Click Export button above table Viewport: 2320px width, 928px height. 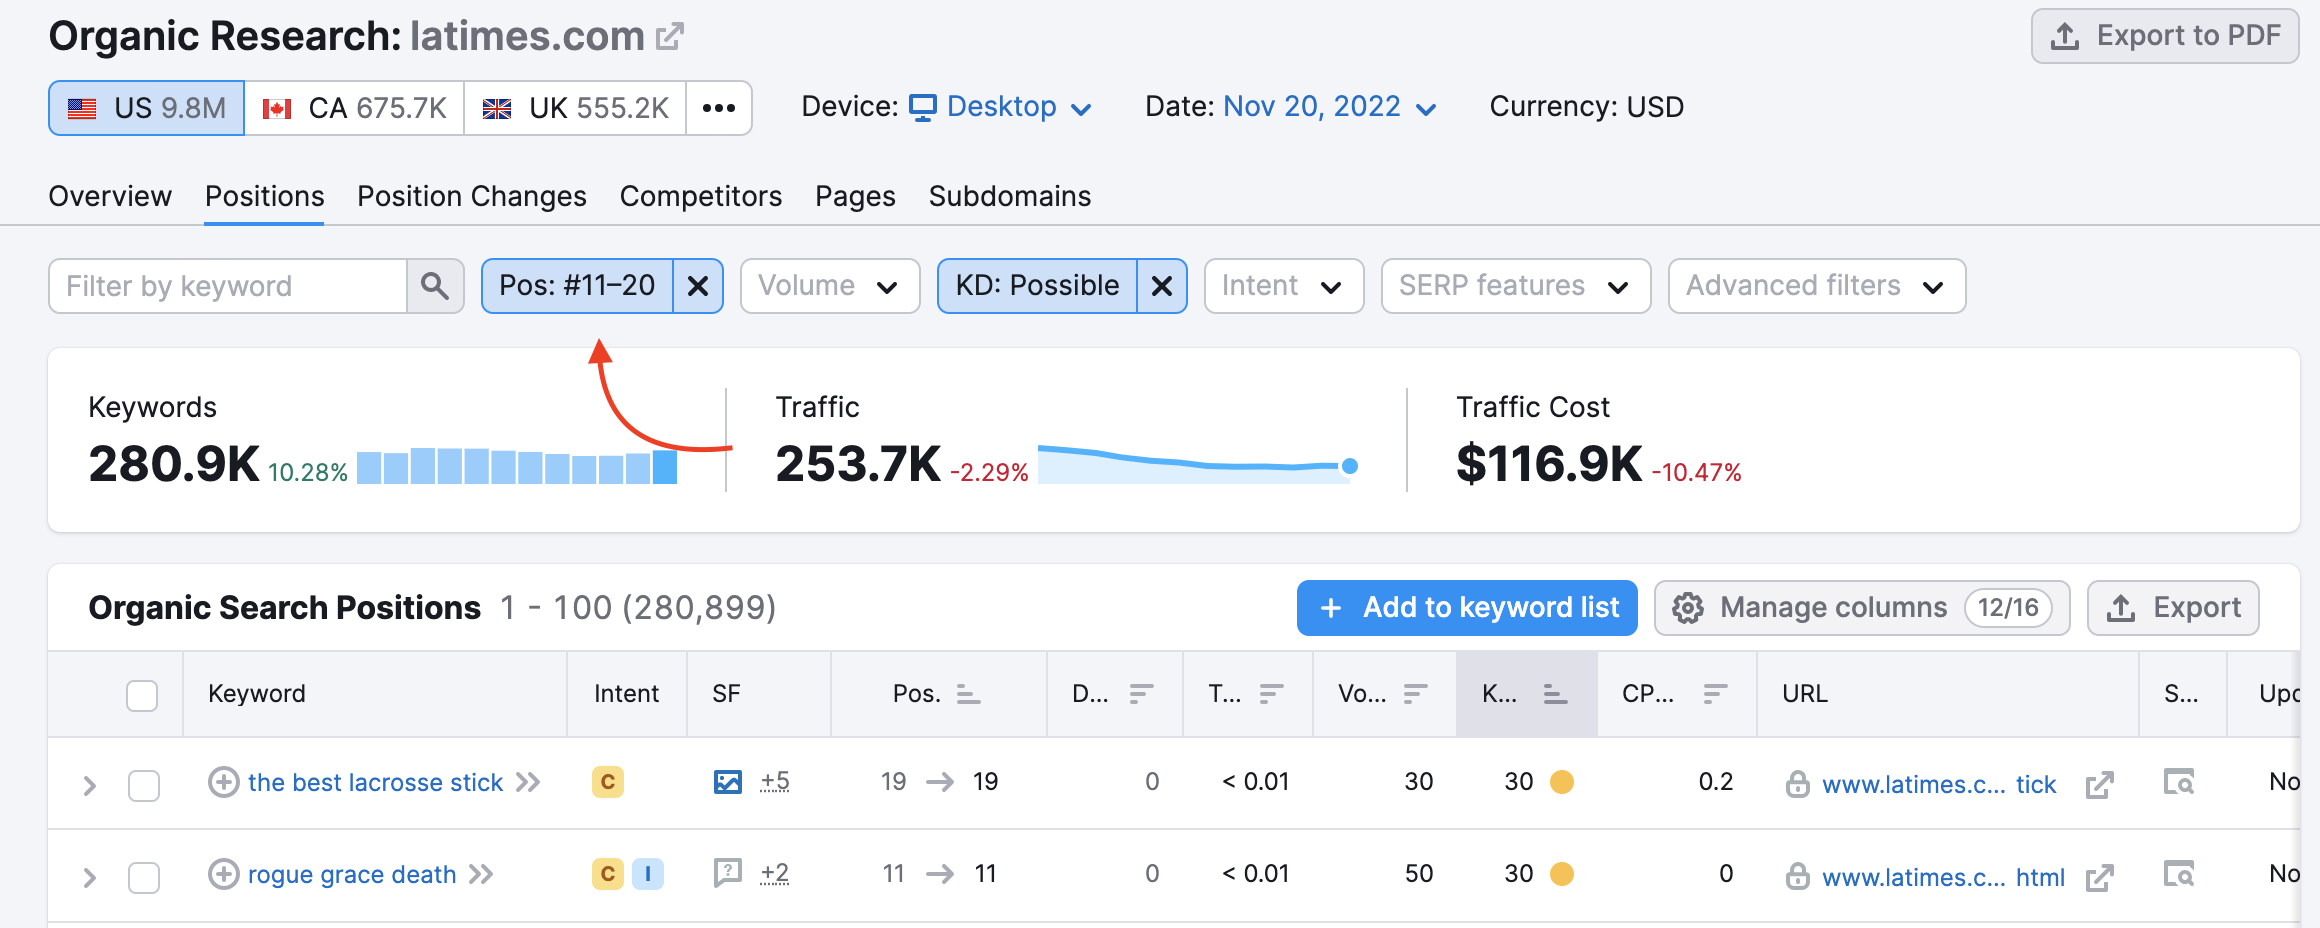pyautogui.click(x=2173, y=608)
